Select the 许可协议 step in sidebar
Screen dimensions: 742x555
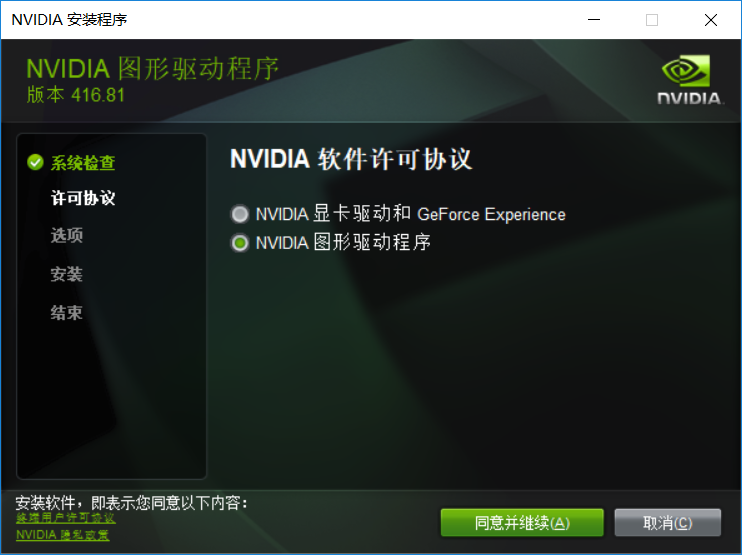83,198
